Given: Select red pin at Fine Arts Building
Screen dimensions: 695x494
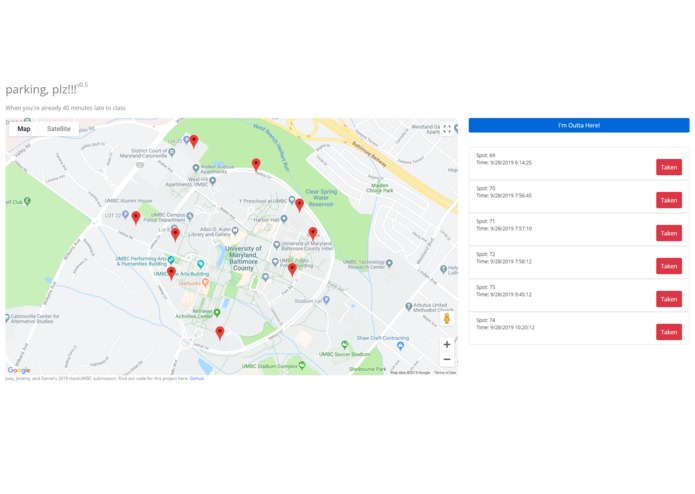Looking at the screenshot, I should tap(172, 273).
